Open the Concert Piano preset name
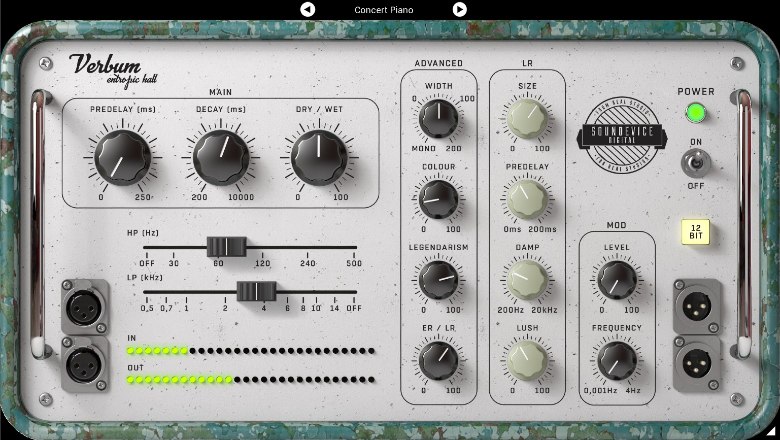This screenshot has width=780, height=440. tap(383, 10)
